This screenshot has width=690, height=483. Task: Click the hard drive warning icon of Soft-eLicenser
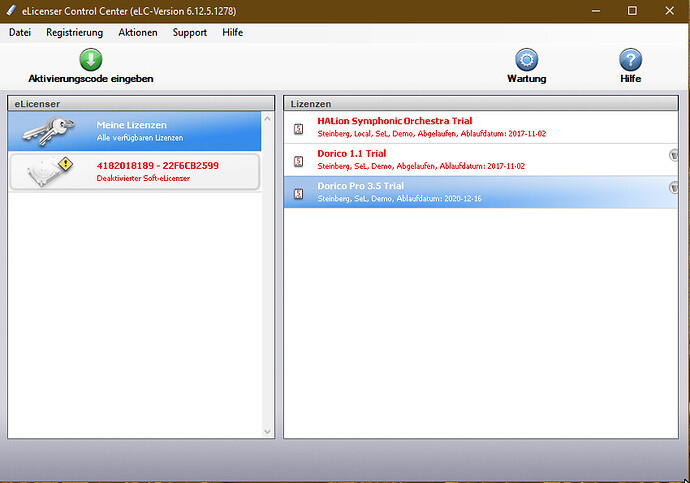click(x=50, y=171)
